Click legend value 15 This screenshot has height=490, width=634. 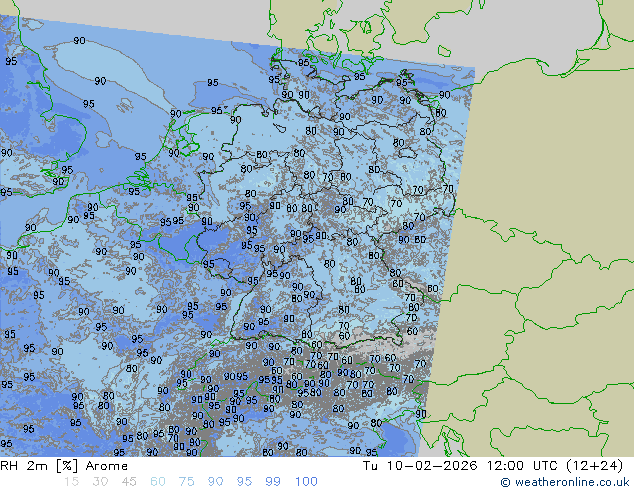point(71,482)
